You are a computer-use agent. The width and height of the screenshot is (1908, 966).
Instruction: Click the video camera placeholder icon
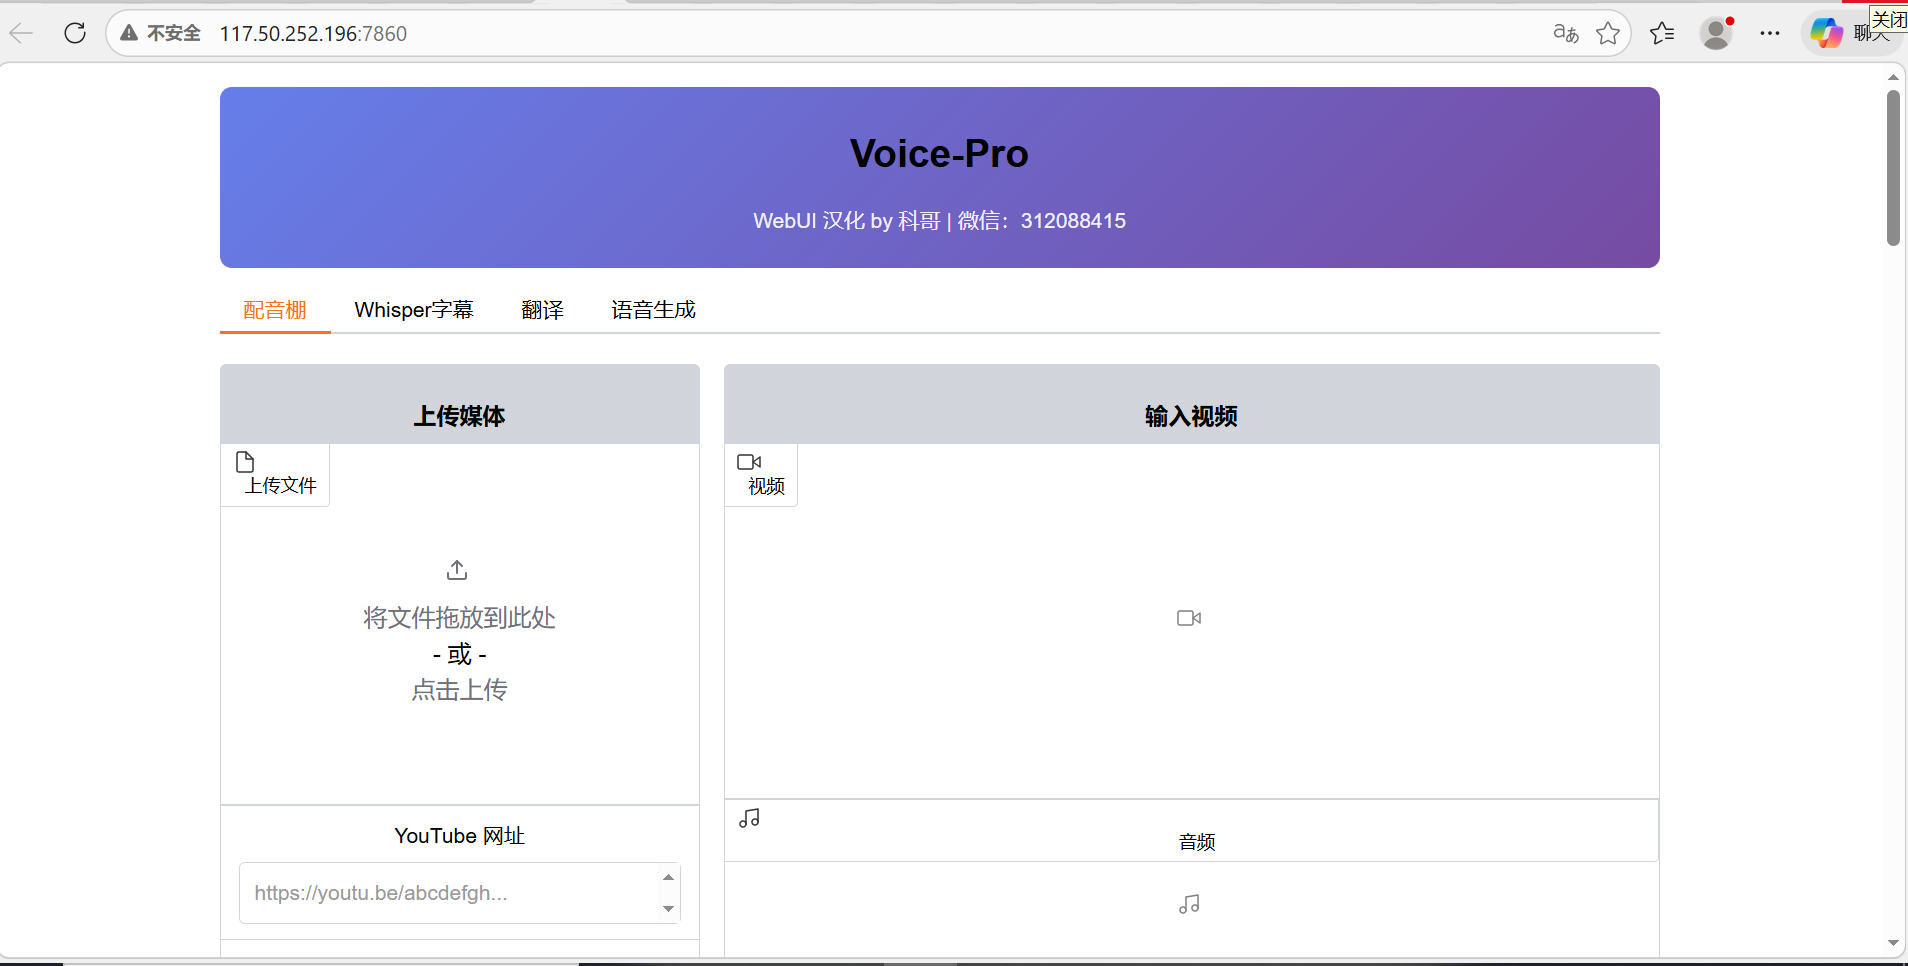(1188, 618)
